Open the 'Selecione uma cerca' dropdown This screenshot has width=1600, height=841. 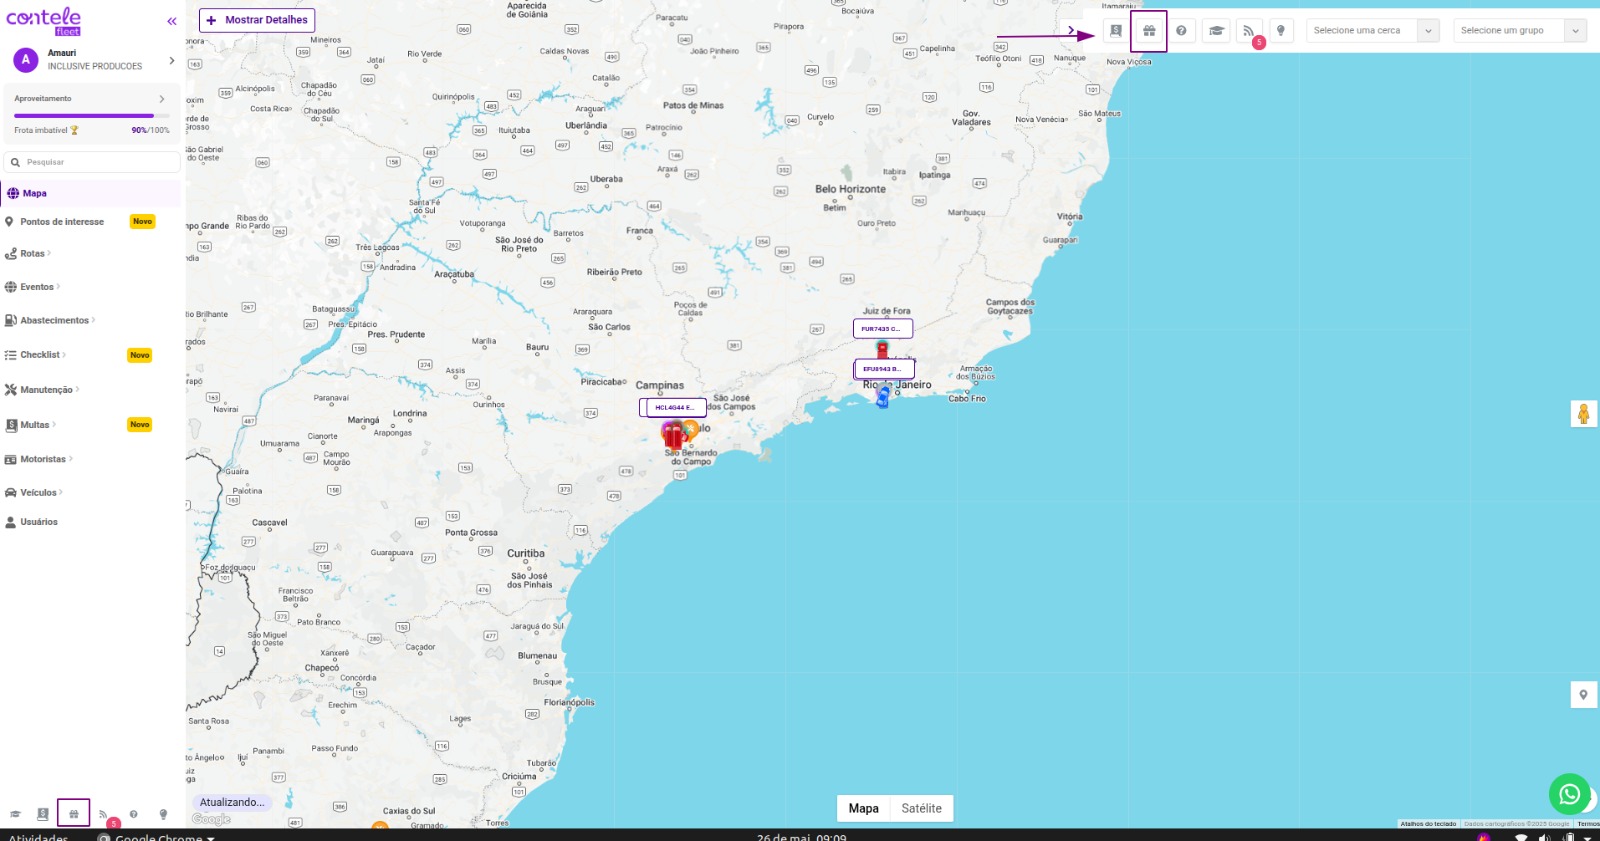(x=1372, y=31)
